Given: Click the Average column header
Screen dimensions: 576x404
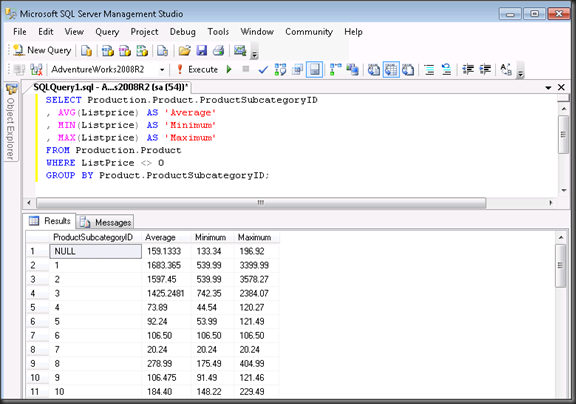Looking at the screenshot, I should pyautogui.click(x=166, y=237).
